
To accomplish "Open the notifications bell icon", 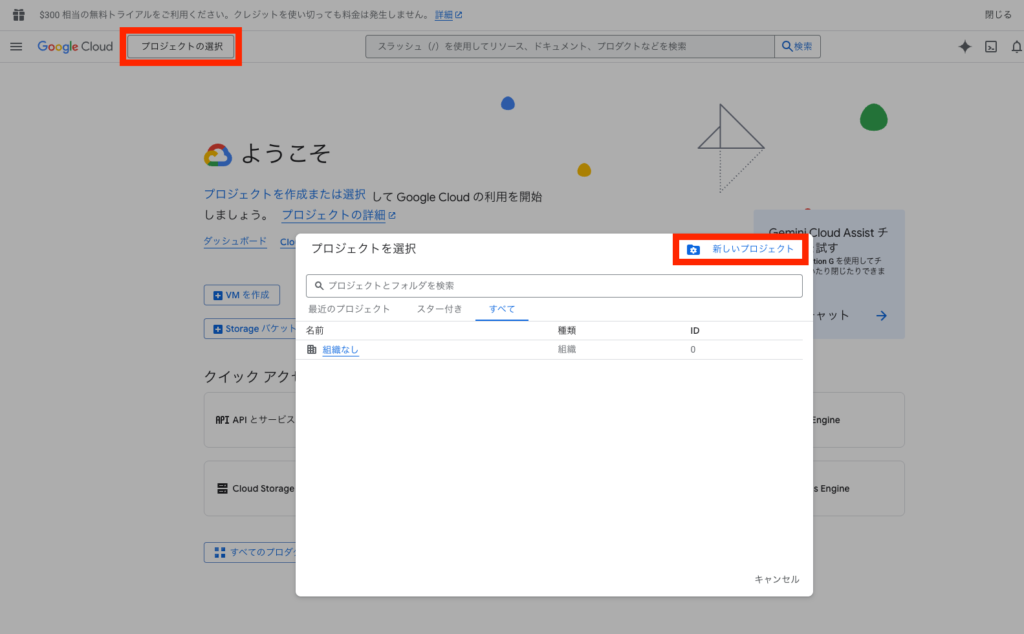I will 1016,47.
